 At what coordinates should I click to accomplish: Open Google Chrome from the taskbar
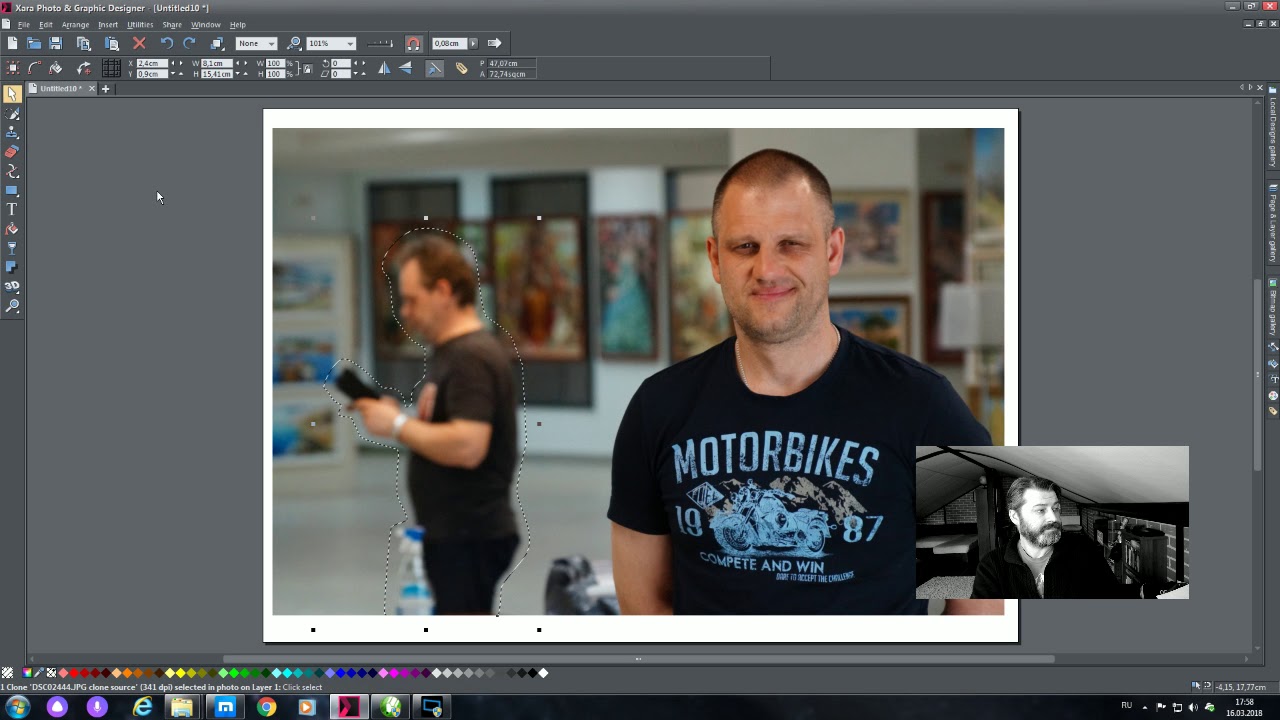click(x=266, y=707)
